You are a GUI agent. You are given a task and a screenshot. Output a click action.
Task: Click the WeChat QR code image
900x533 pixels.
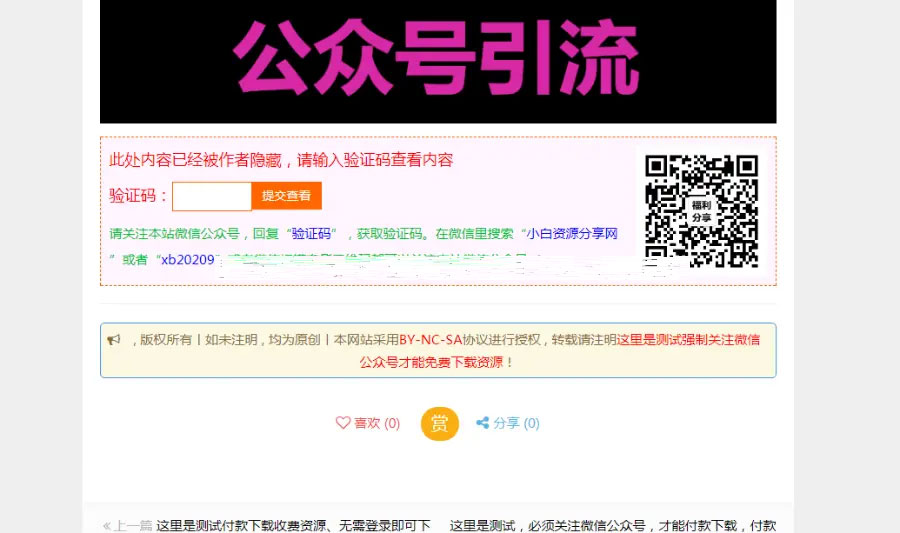(701, 211)
